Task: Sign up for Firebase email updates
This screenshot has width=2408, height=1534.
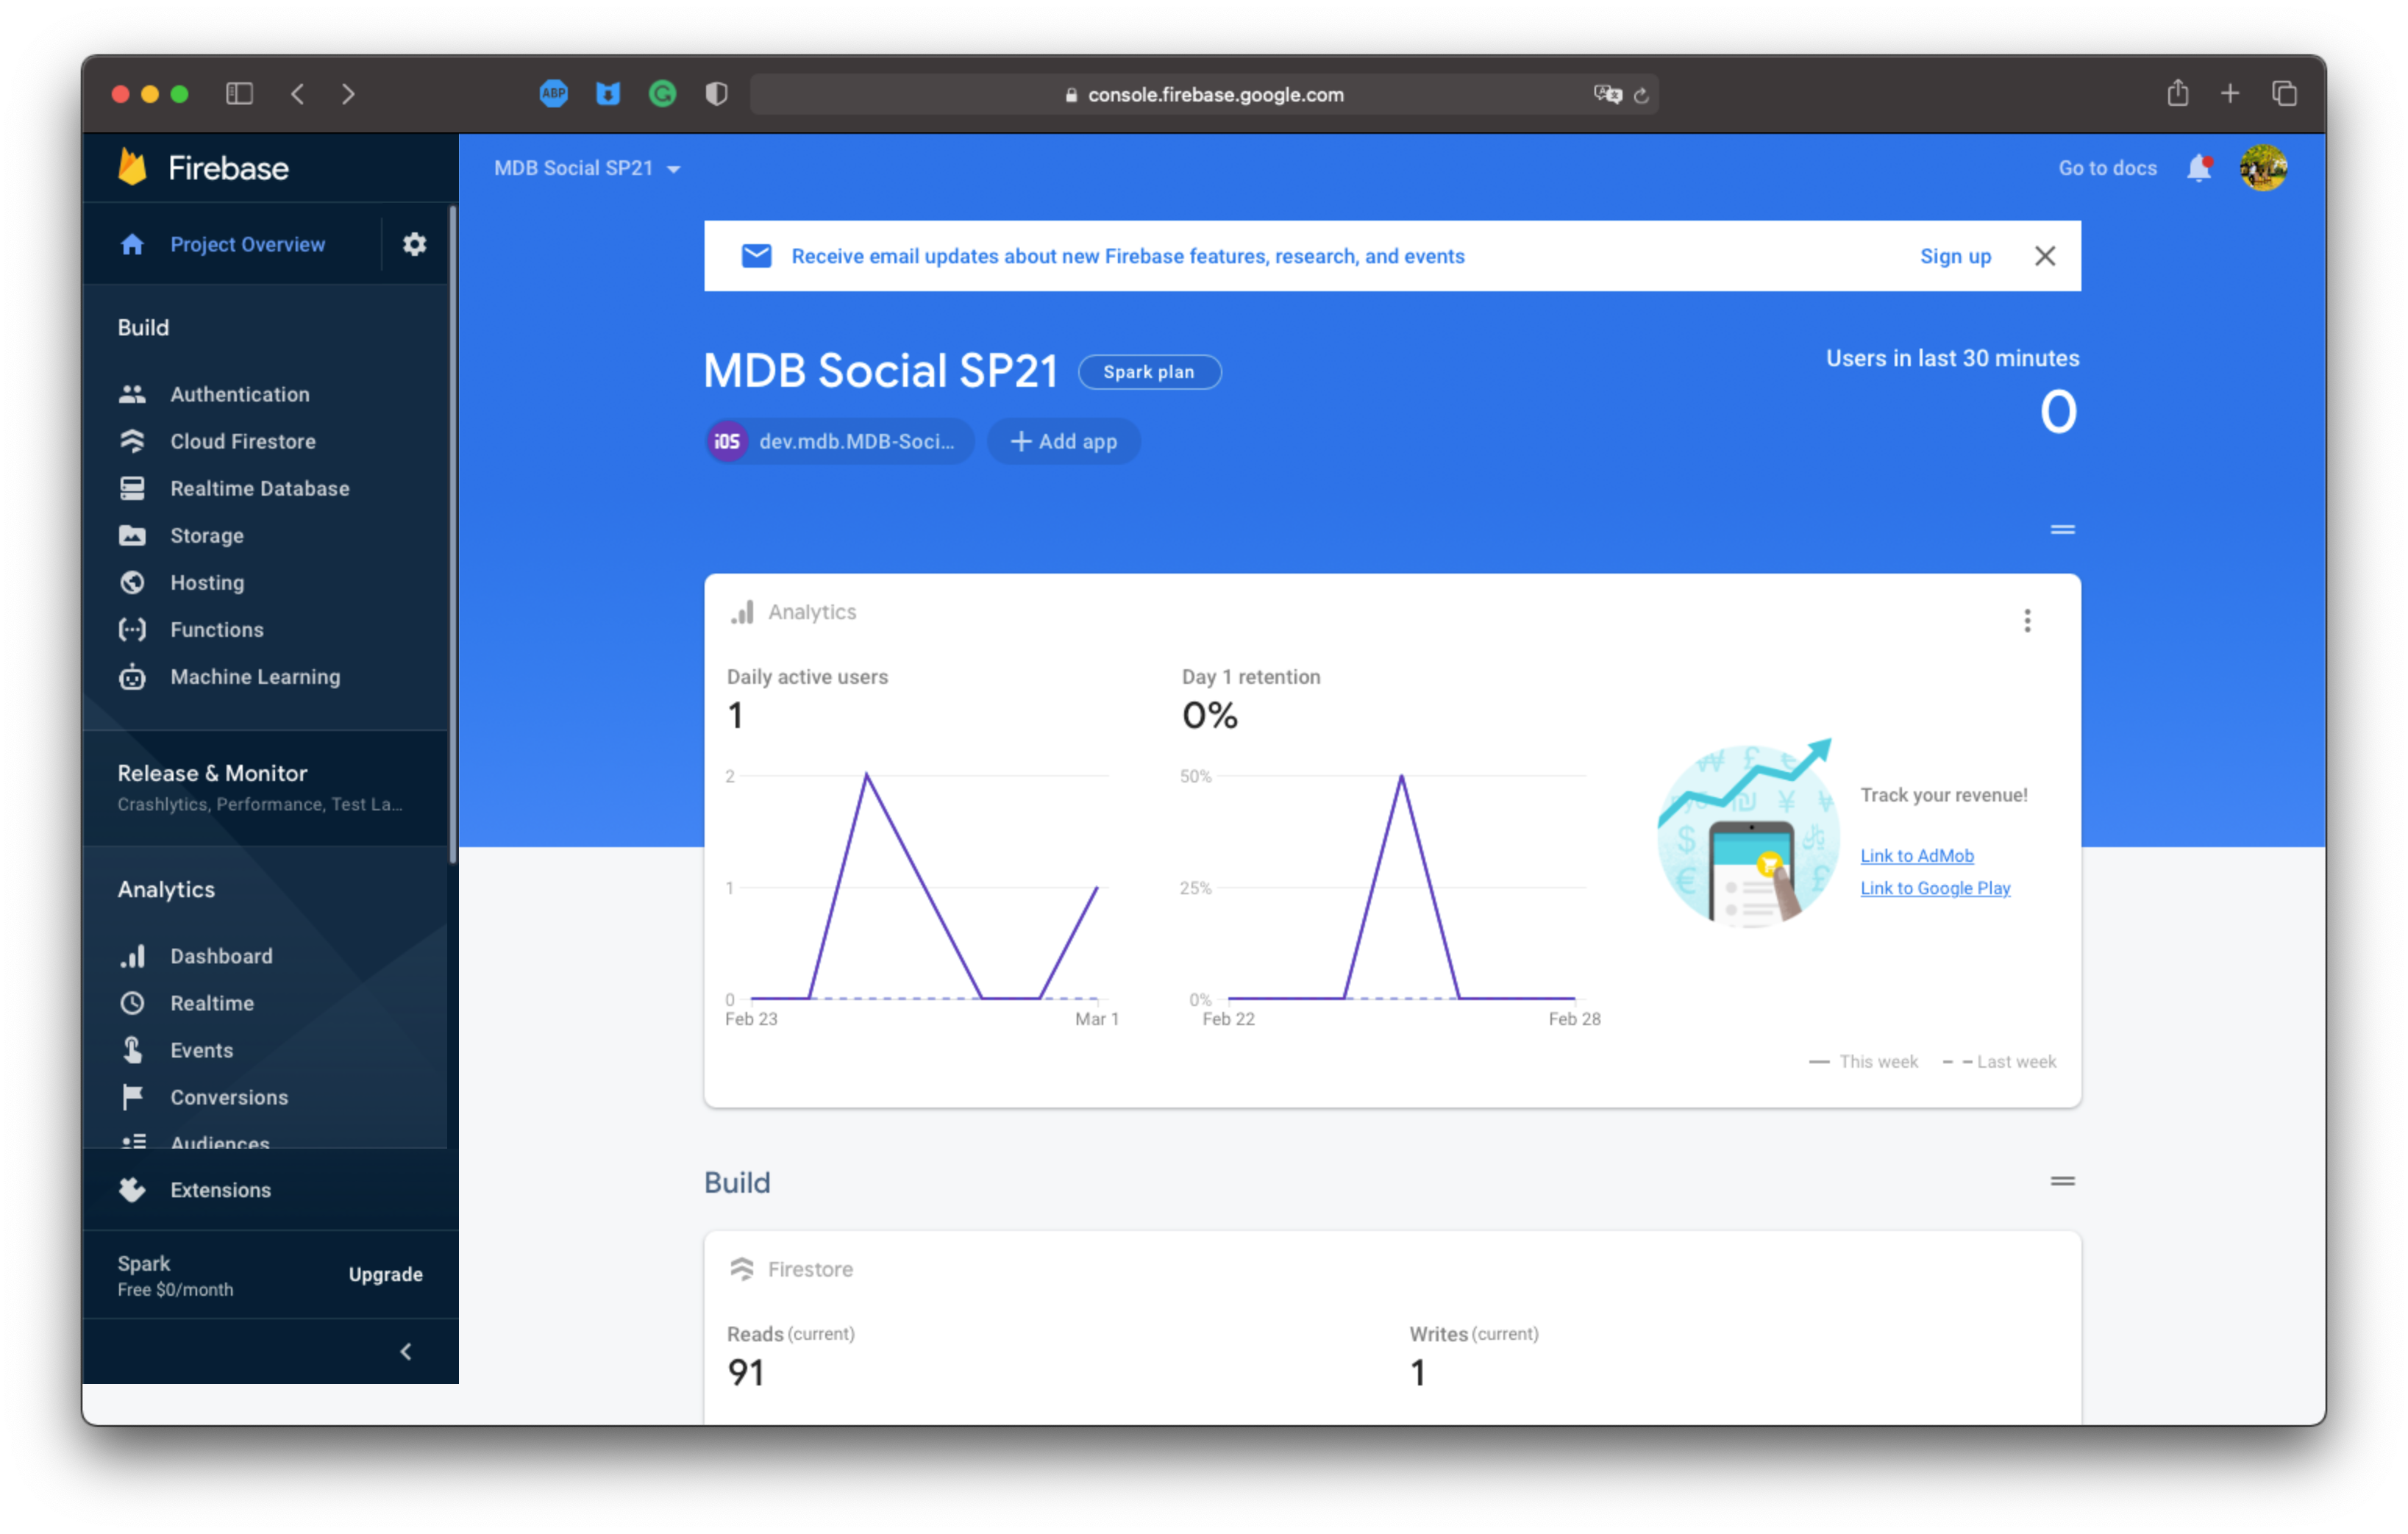Action: 1955,256
